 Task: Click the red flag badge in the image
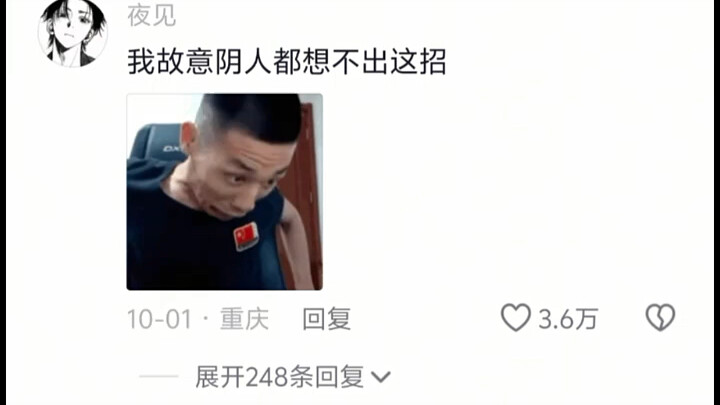tap(246, 236)
